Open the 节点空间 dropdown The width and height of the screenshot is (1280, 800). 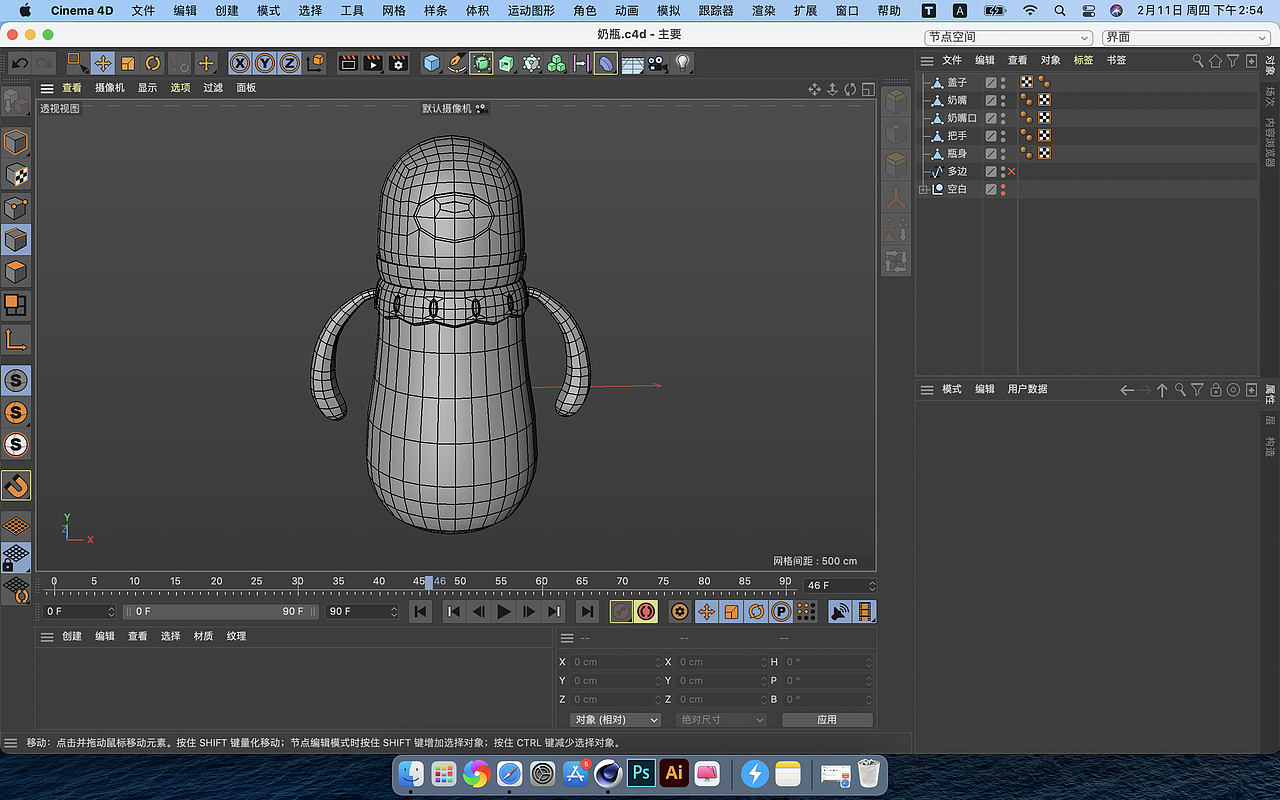point(1008,37)
